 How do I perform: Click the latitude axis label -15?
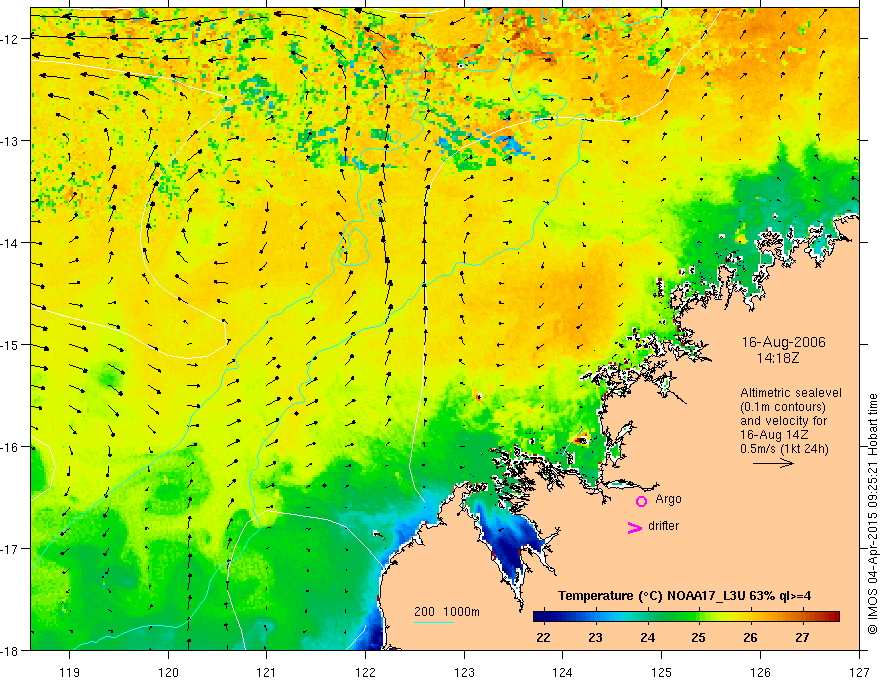(10, 345)
